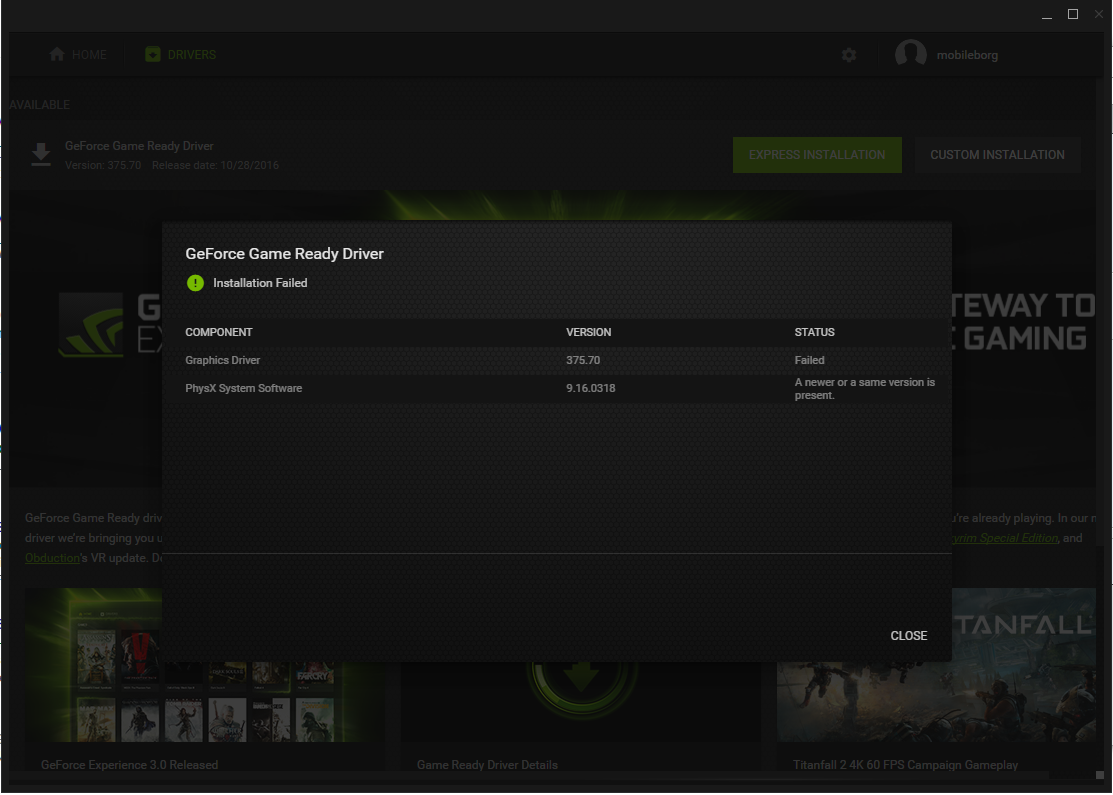Image resolution: width=1113 pixels, height=795 pixels.
Task: Open the Titanfall 2 4K gameplay thumbnail
Action: pos(936,665)
